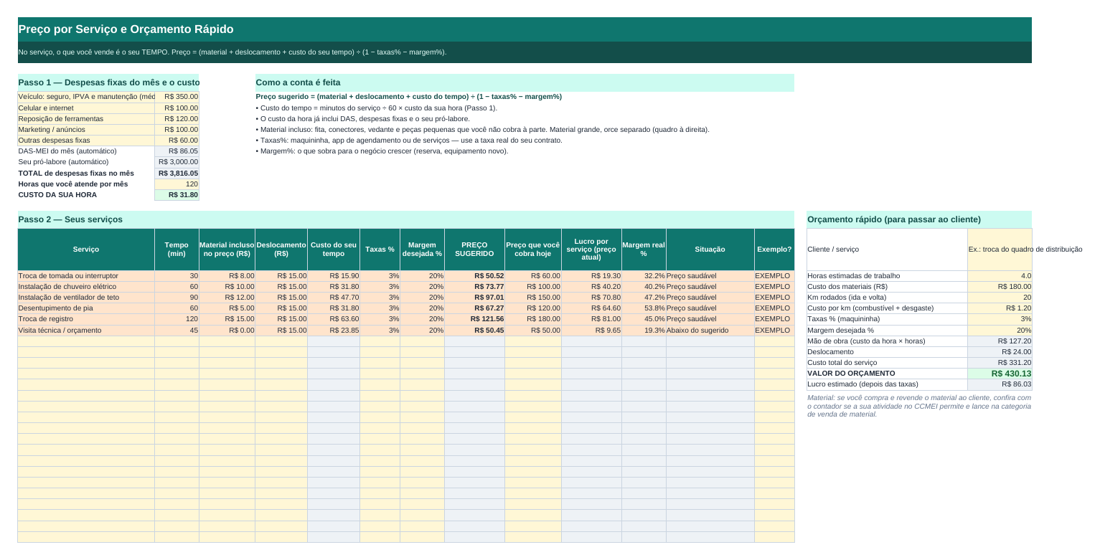Click the 'Km rodados' value 20

pos(1000,298)
